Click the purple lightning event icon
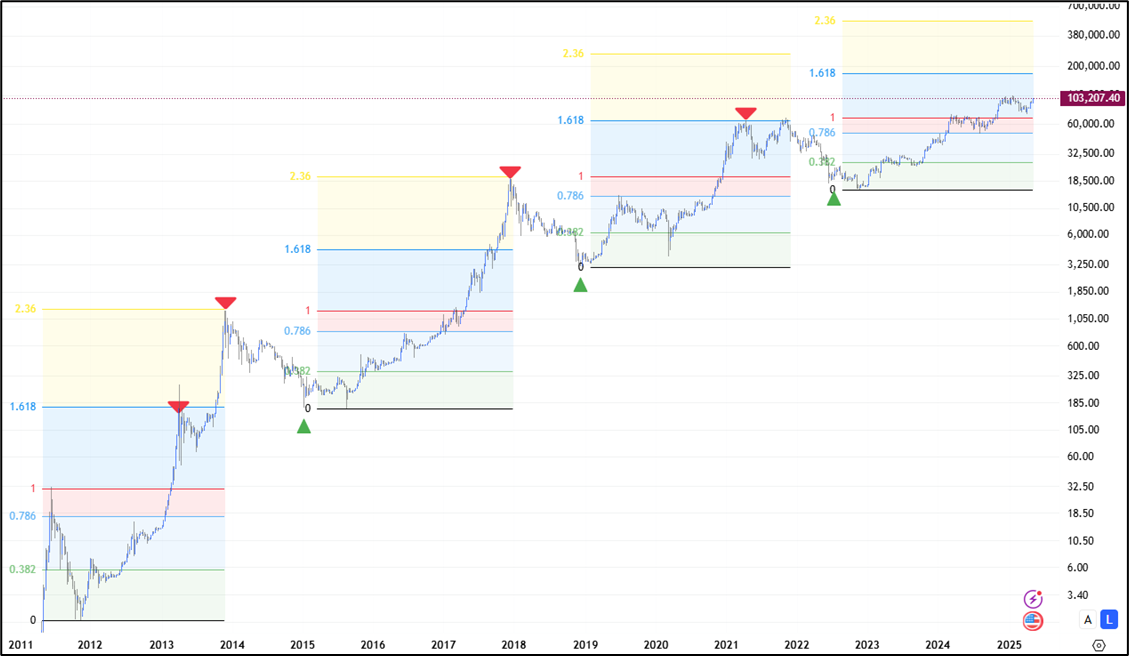Viewport: 1129px width, 656px height. [1033, 599]
